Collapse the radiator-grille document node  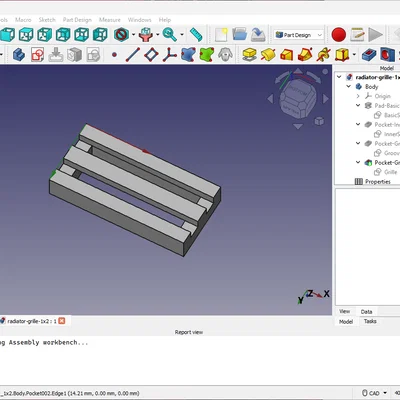(339, 77)
